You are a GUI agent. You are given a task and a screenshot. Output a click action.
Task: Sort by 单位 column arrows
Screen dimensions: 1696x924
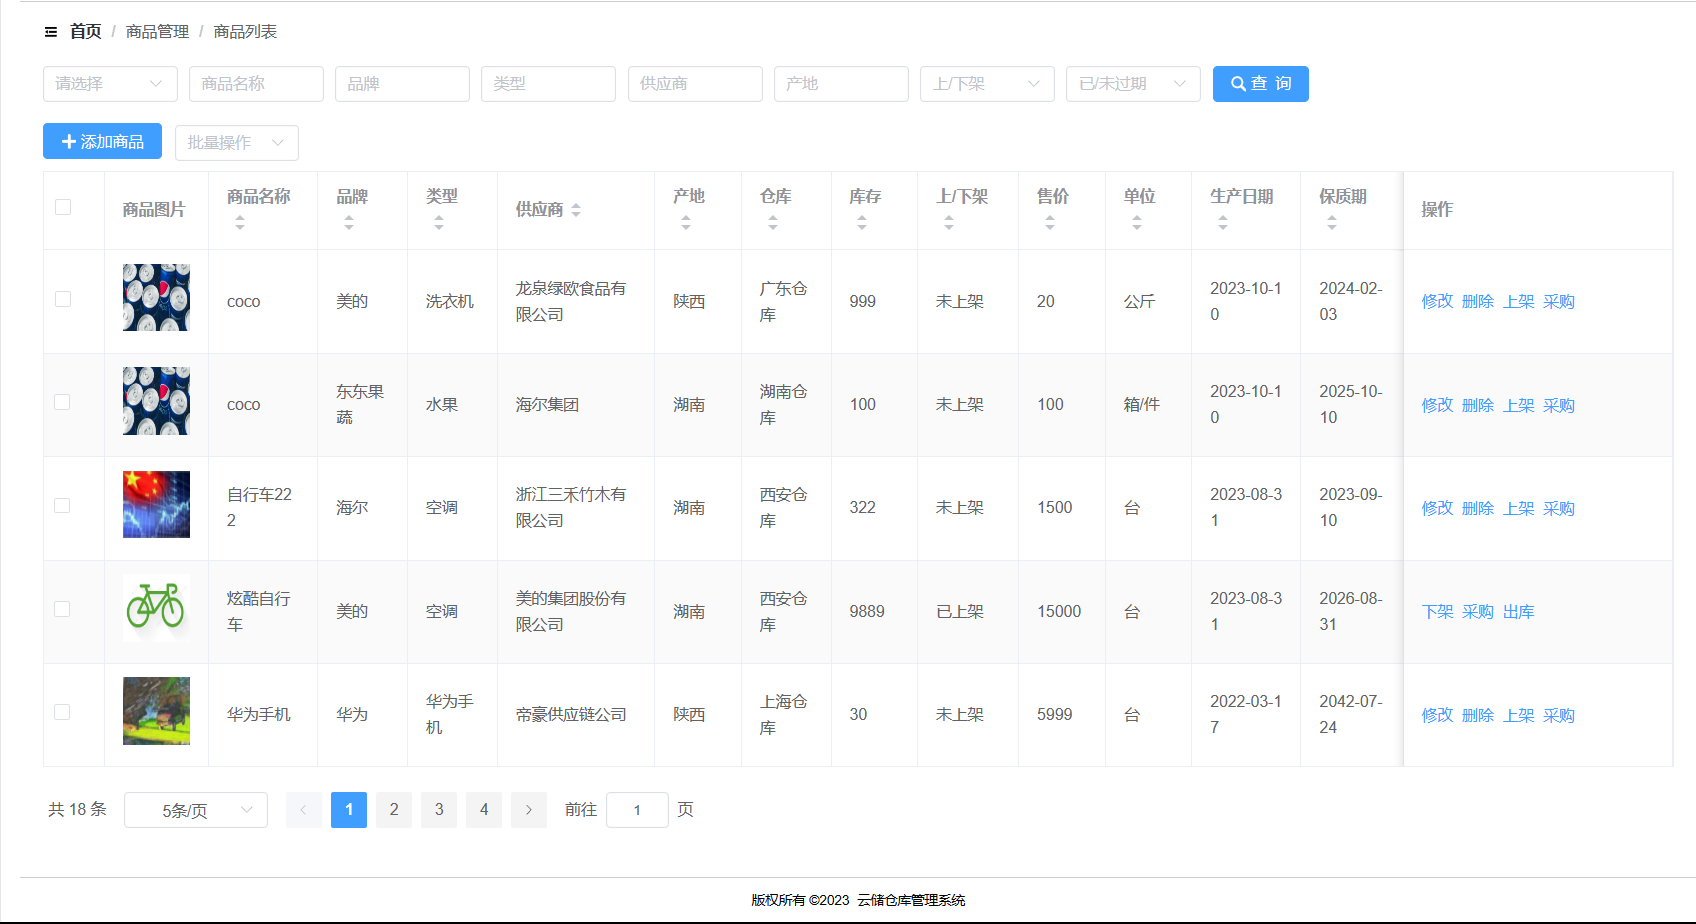coord(1137,223)
